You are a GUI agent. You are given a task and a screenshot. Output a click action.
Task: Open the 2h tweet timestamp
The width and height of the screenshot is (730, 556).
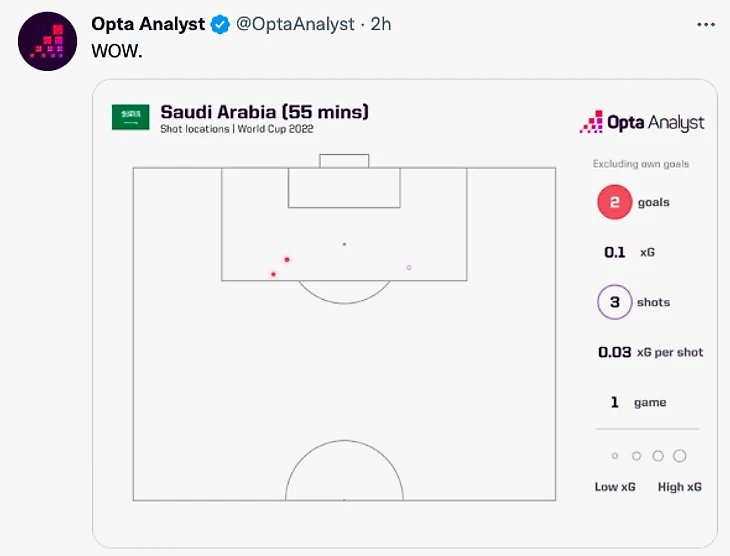(x=381, y=24)
